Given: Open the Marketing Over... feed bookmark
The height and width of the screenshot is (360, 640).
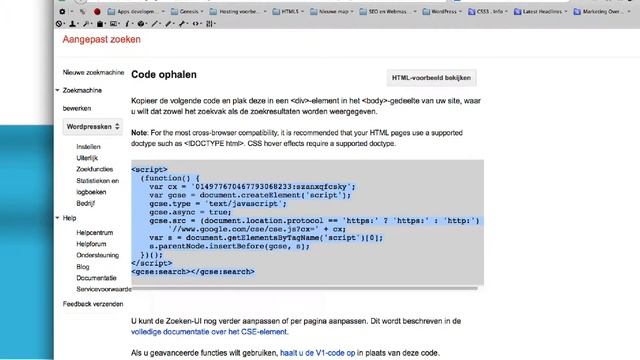Looking at the screenshot, I should (602, 11).
